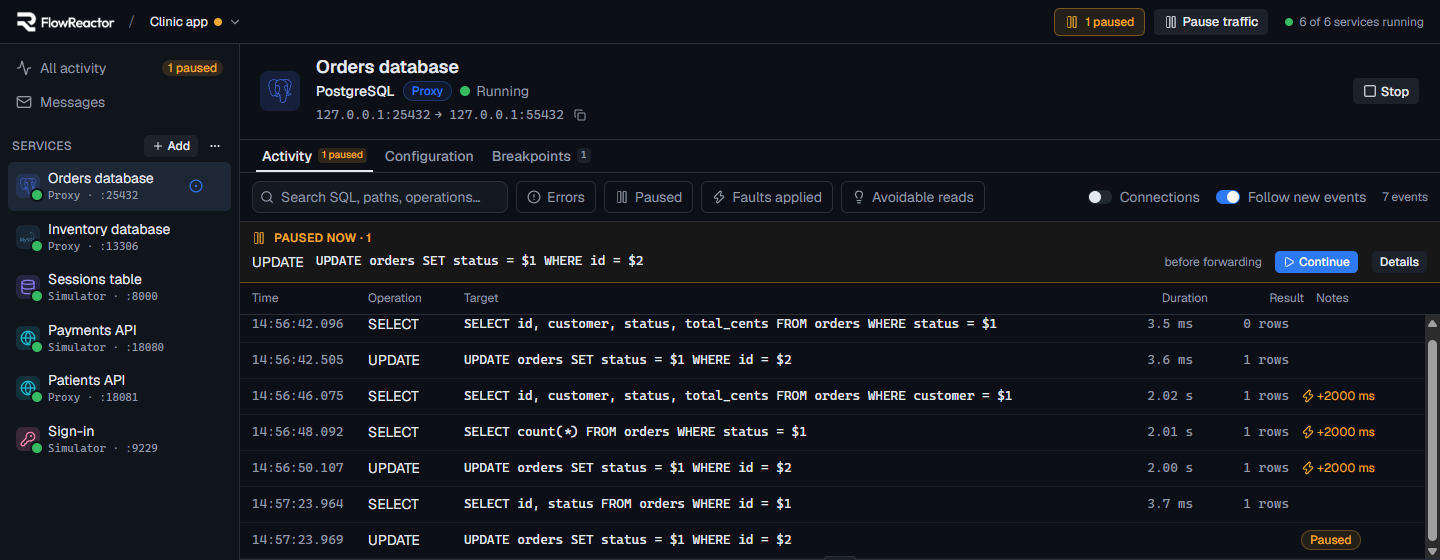The height and width of the screenshot is (560, 1440).
Task: Click the large PostgreSQL elephant icon
Action: click(280, 91)
